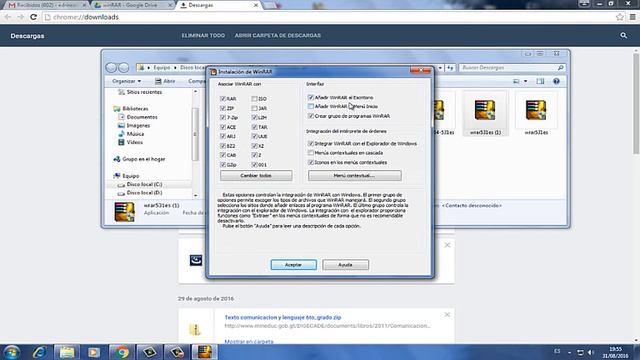The width and height of the screenshot is (640, 360).
Task: Switch to winRAR - Google Drive tab
Action: (x=133, y=5)
